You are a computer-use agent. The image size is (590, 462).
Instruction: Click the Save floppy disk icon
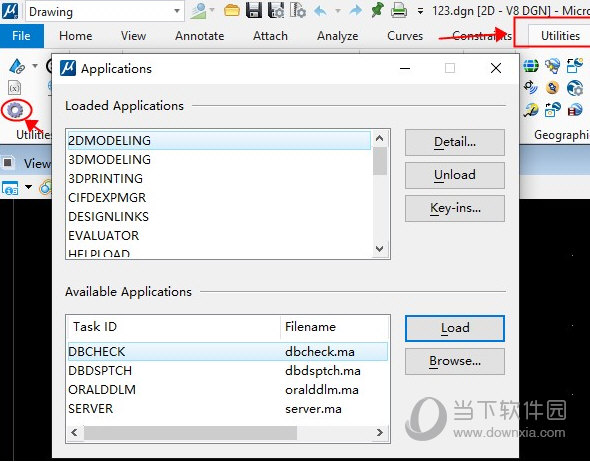pos(254,11)
